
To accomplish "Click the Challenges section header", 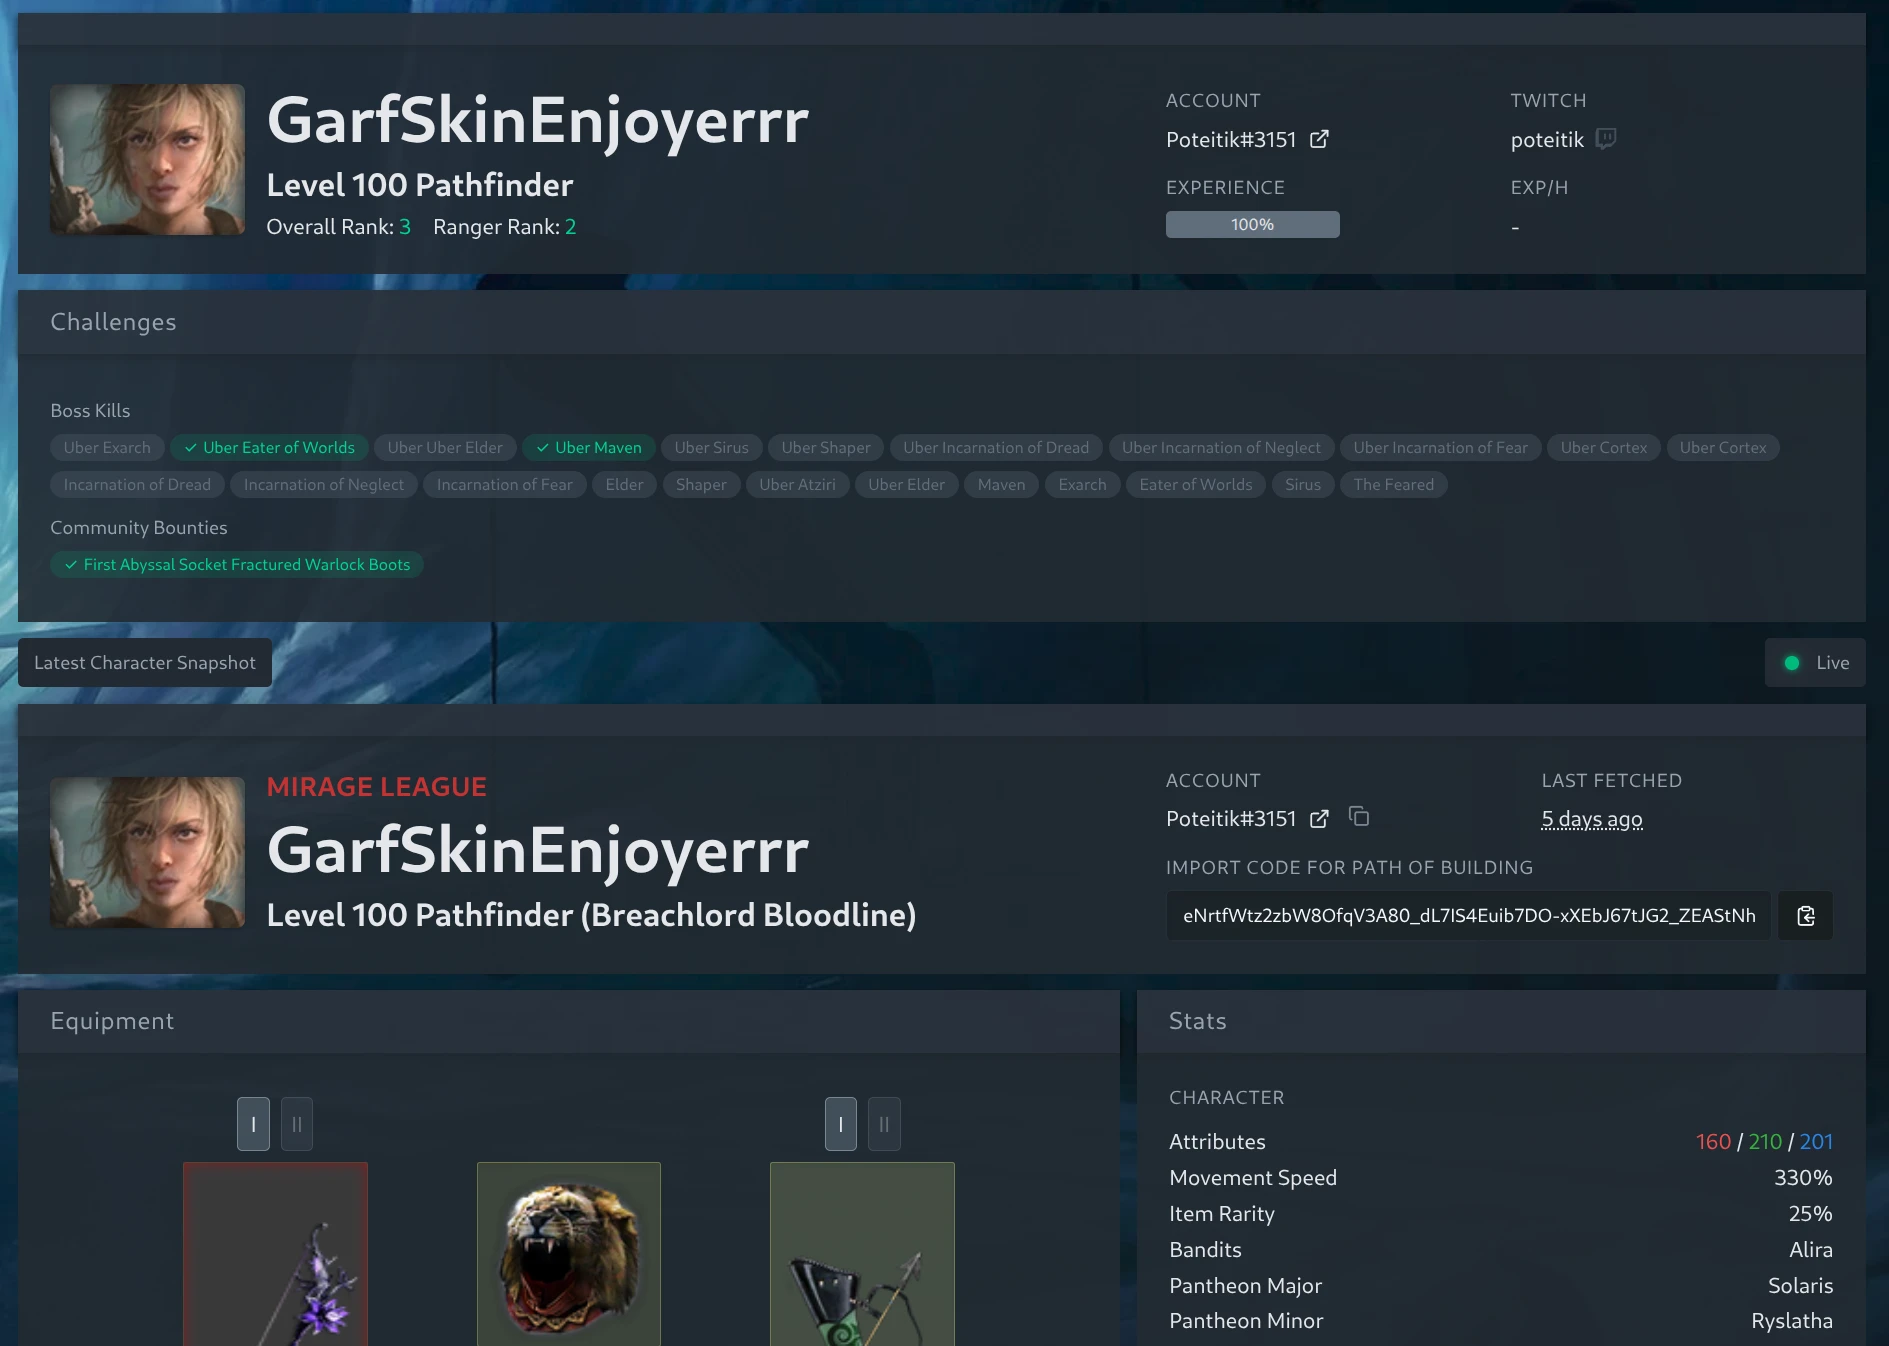I will pos(113,321).
